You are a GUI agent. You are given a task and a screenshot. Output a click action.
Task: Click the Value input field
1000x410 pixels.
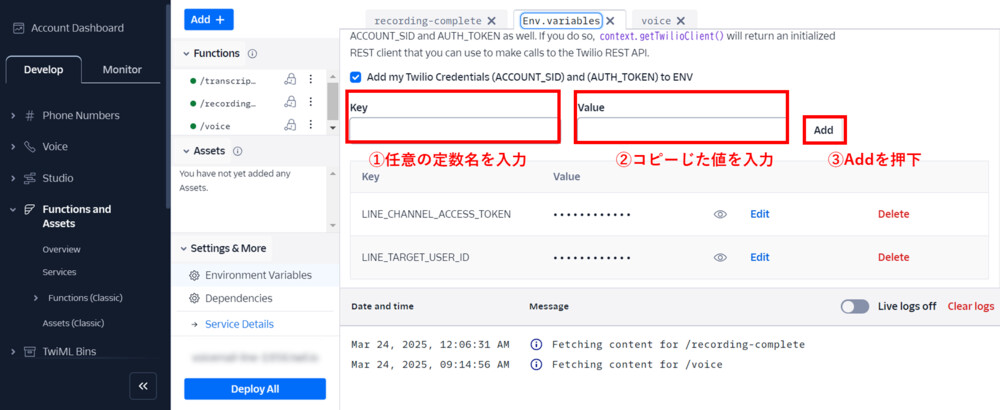(x=681, y=129)
